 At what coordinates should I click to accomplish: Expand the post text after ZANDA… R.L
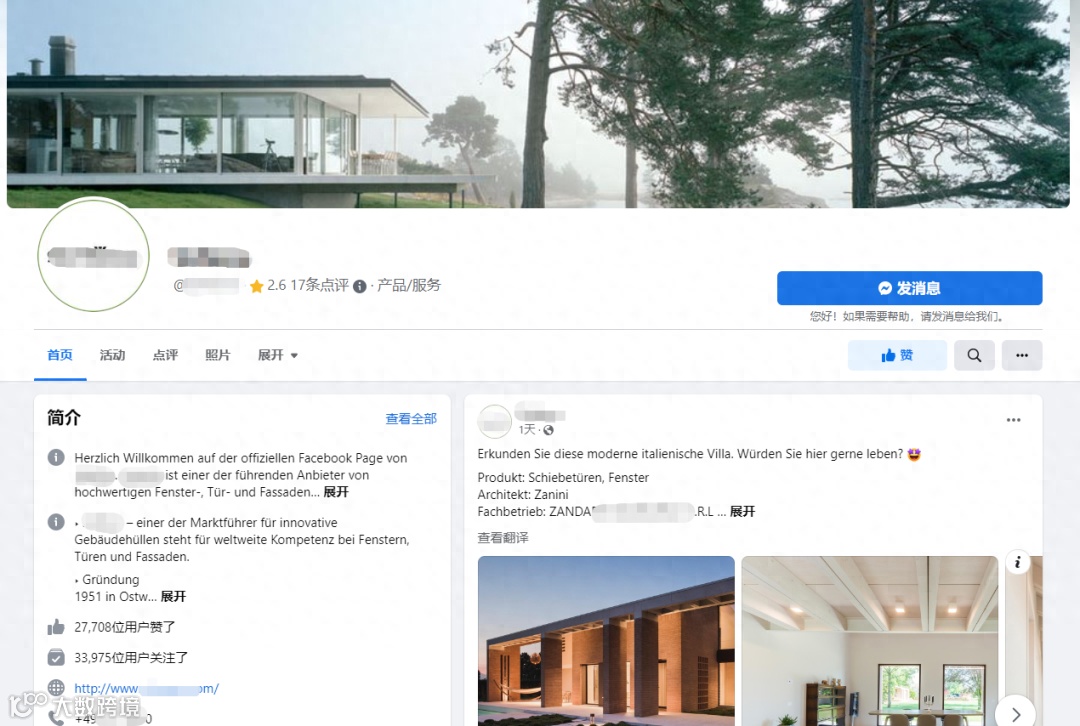coord(742,512)
